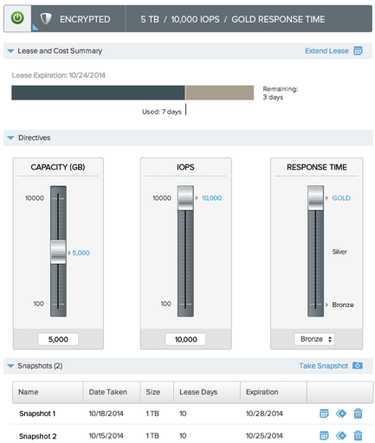Click the Remaining: 3 days label
The width and height of the screenshot is (375, 443).
click(x=280, y=93)
